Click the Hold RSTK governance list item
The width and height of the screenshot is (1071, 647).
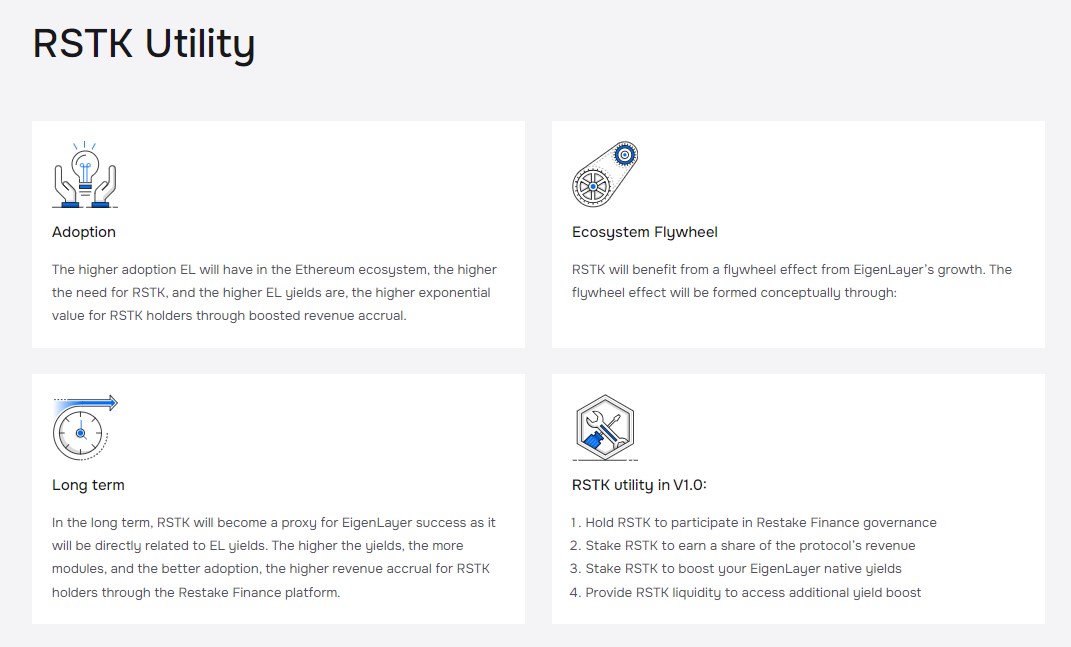click(753, 523)
